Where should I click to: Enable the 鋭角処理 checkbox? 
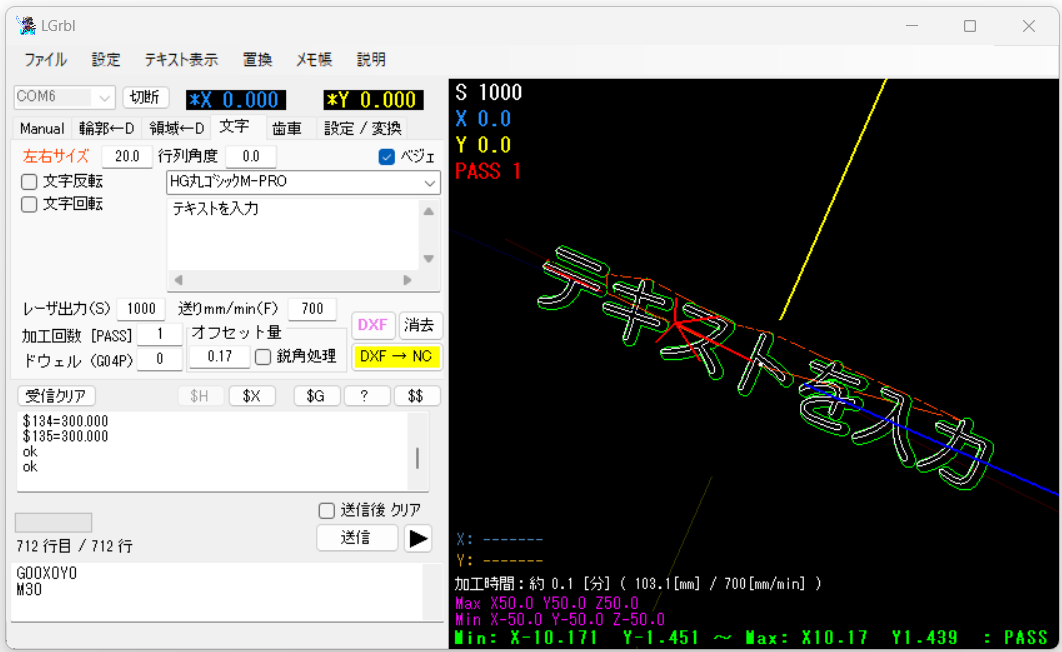[263, 356]
